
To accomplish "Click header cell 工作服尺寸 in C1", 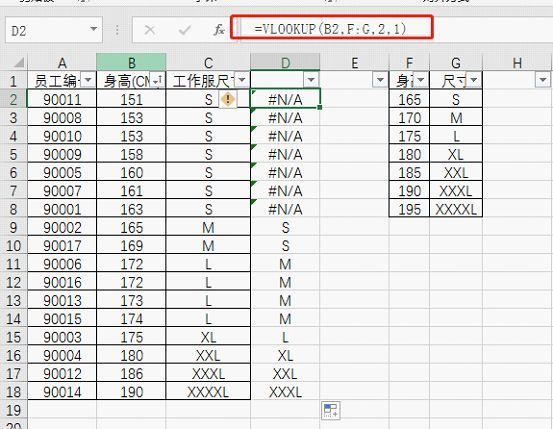I will coord(208,81).
